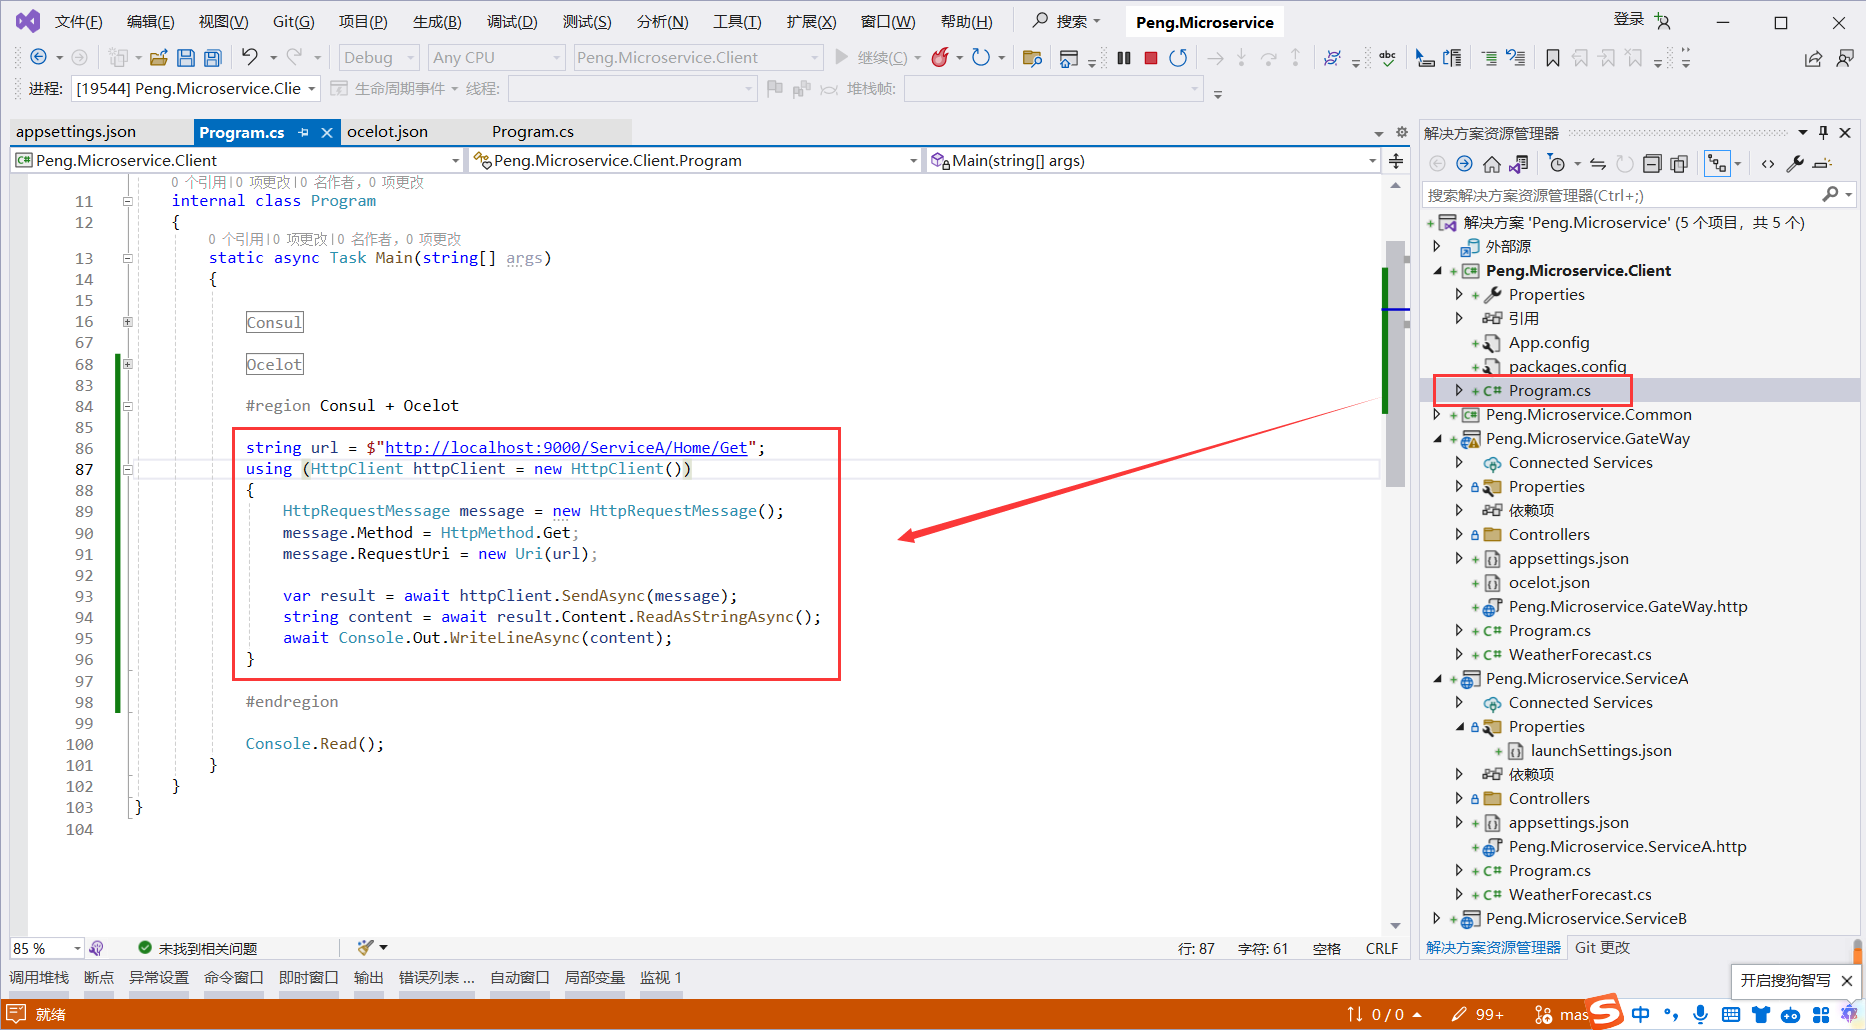The image size is (1866, 1030).
Task: Switch to the Git 更改 tab
Action: click(1602, 948)
